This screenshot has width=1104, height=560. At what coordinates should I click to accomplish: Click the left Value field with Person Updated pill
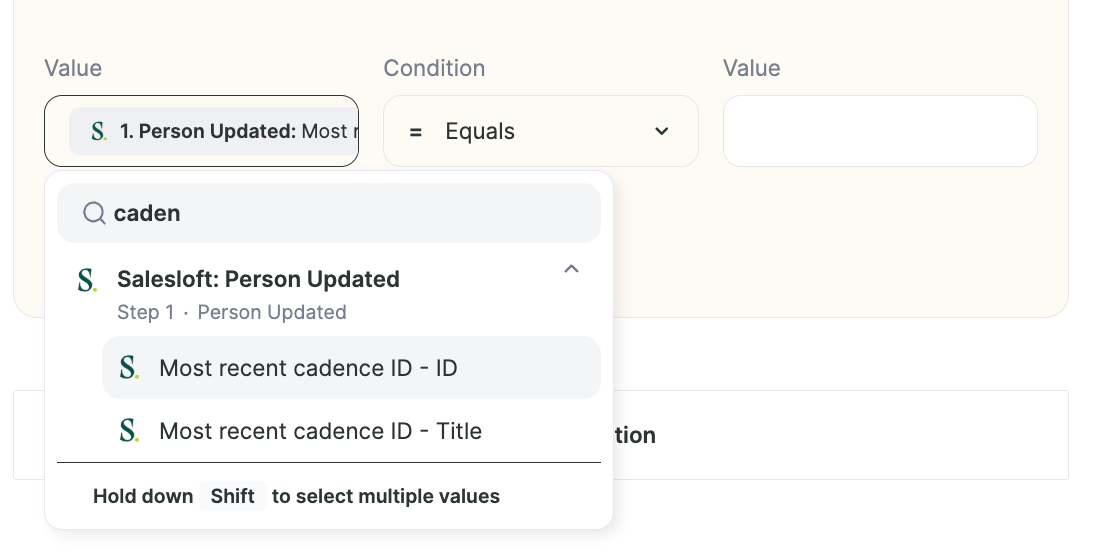[x=201, y=131]
